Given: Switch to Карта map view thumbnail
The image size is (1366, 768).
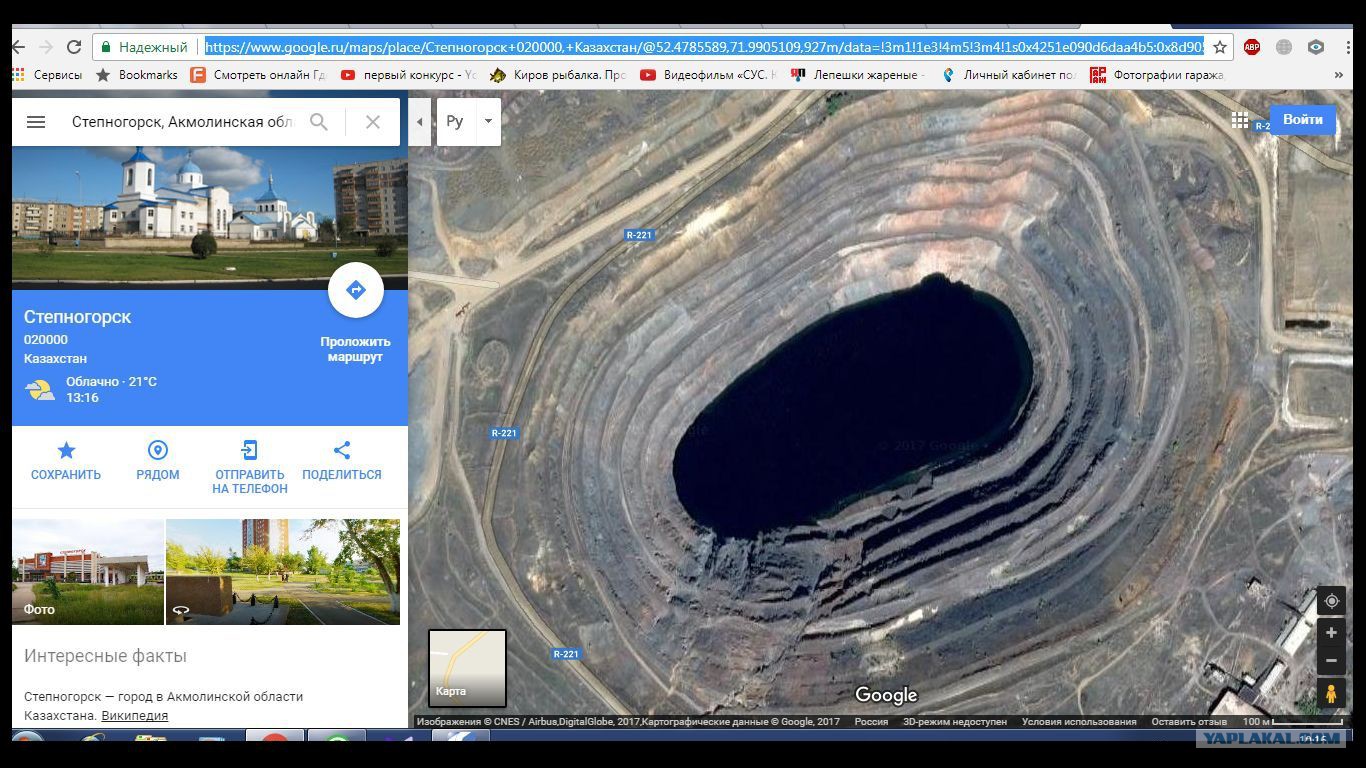Looking at the screenshot, I should (467, 667).
